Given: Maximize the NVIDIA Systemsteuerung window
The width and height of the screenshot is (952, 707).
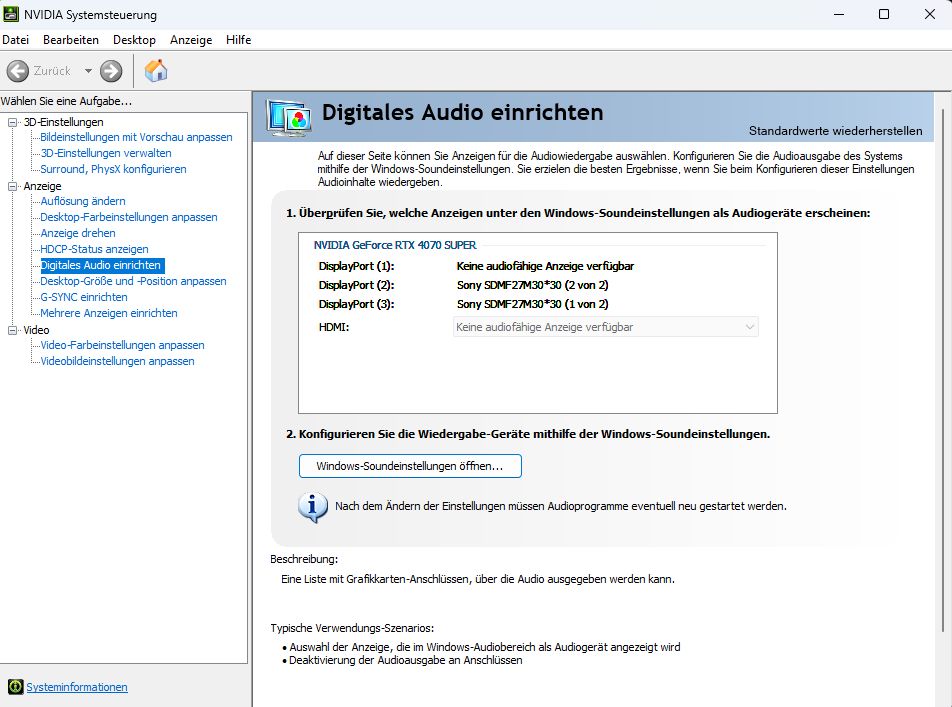Looking at the screenshot, I should pyautogui.click(x=884, y=14).
